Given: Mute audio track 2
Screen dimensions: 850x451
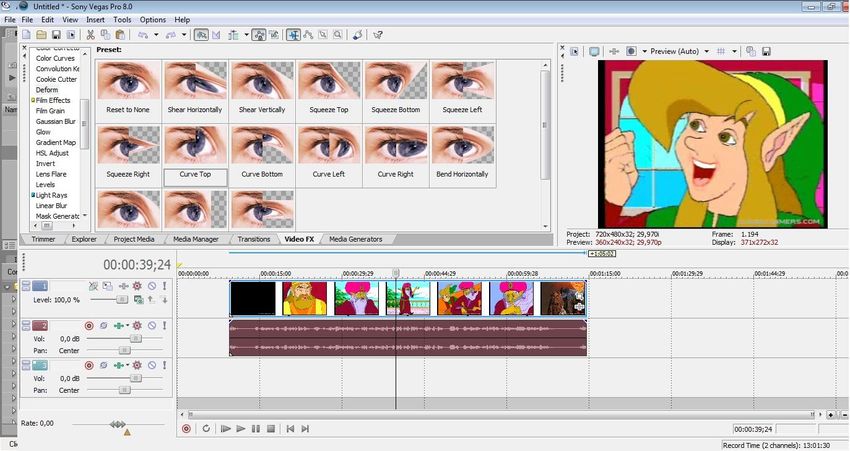Looking at the screenshot, I should [152, 325].
